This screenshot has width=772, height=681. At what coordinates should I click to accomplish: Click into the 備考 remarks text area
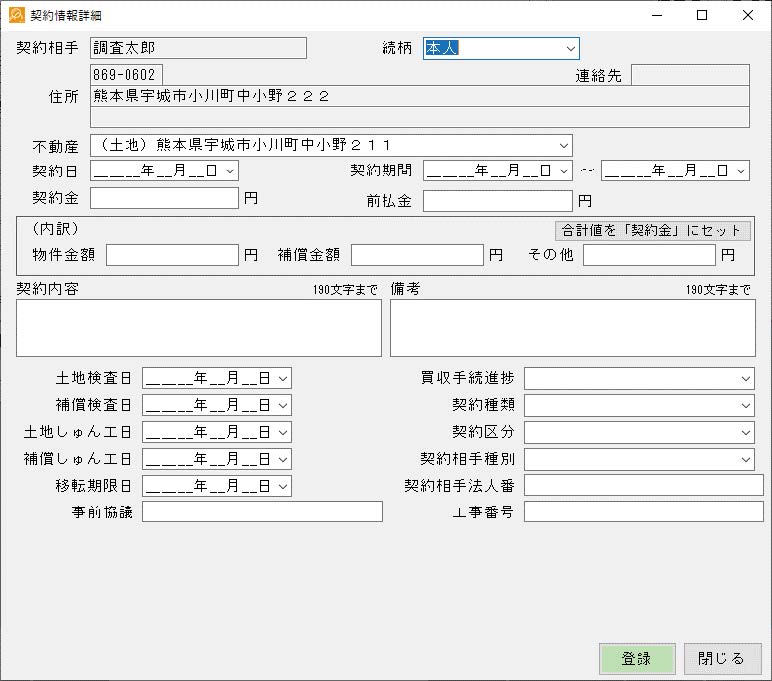point(572,328)
